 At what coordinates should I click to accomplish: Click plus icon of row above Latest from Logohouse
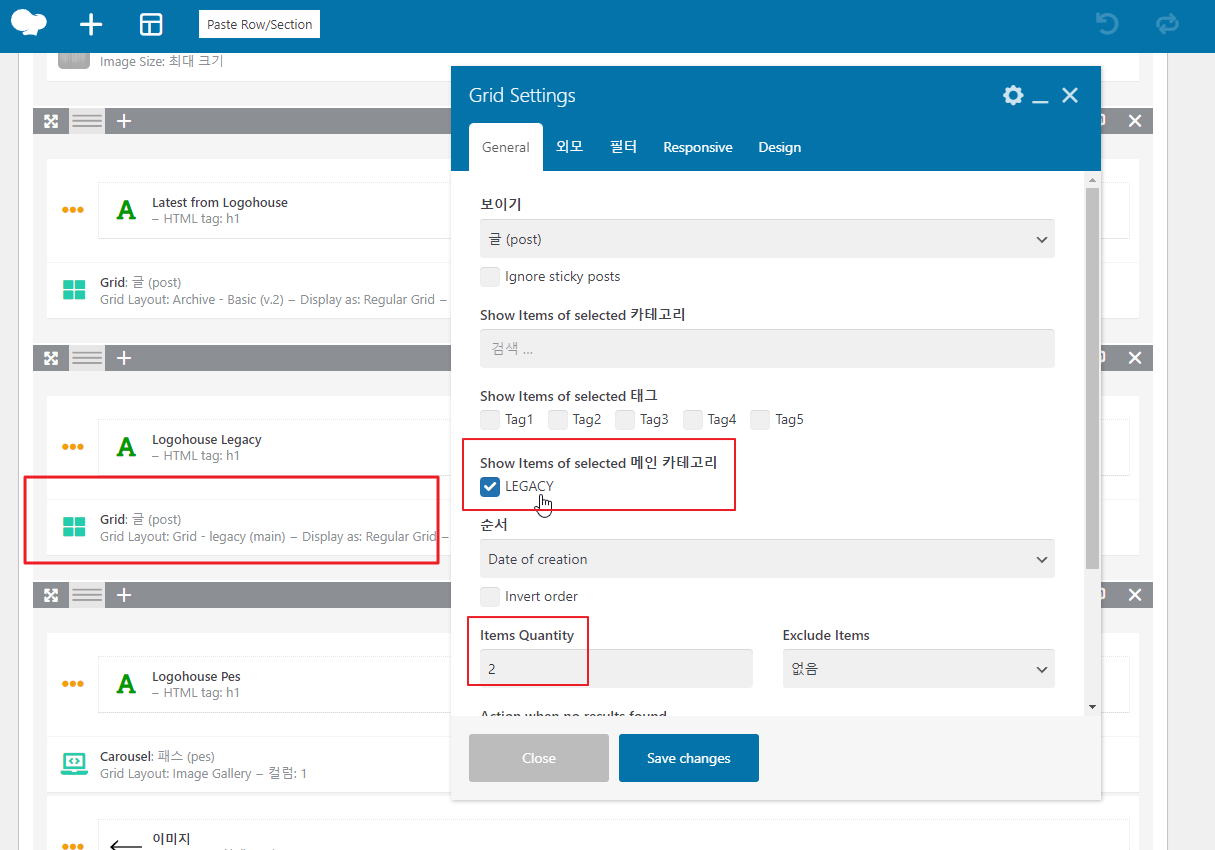pos(124,121)
